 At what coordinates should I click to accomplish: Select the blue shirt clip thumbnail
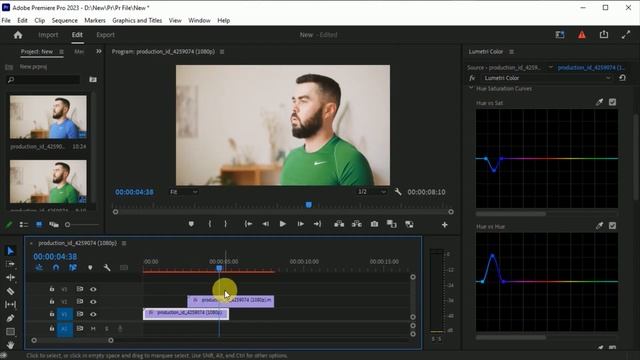(48, 117)
